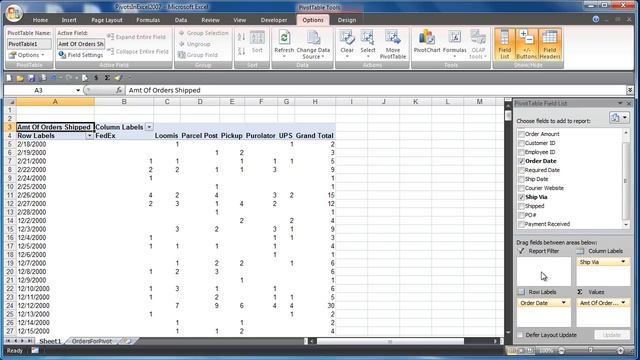Sort ascending A to Z icon
Viewport: 640px width, 360px height.
tap(241, 37)
